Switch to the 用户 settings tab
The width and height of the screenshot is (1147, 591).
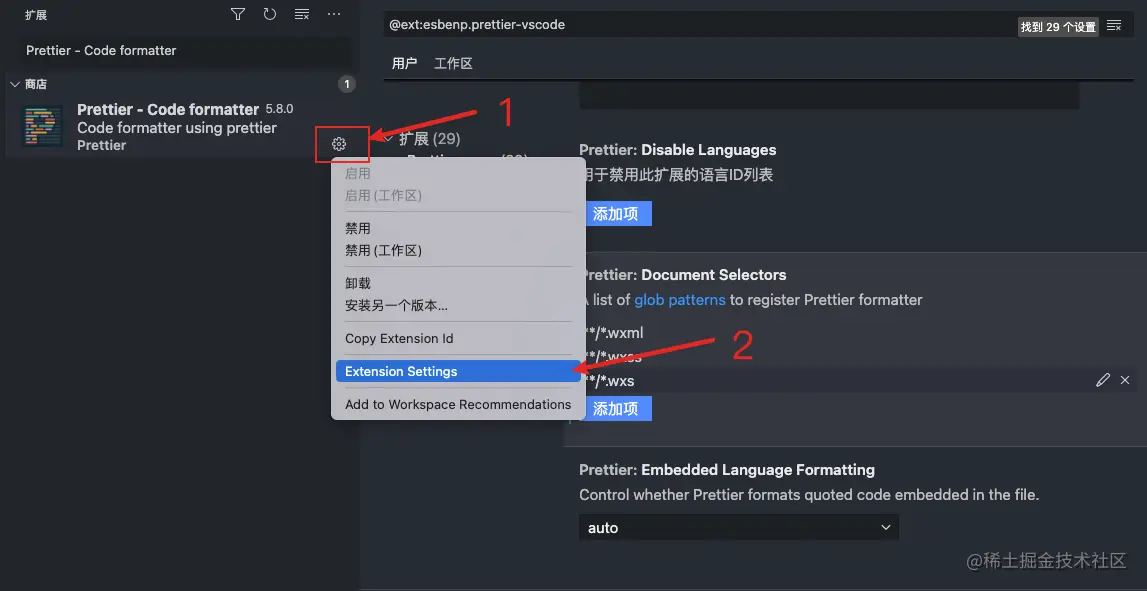(404, 64)
